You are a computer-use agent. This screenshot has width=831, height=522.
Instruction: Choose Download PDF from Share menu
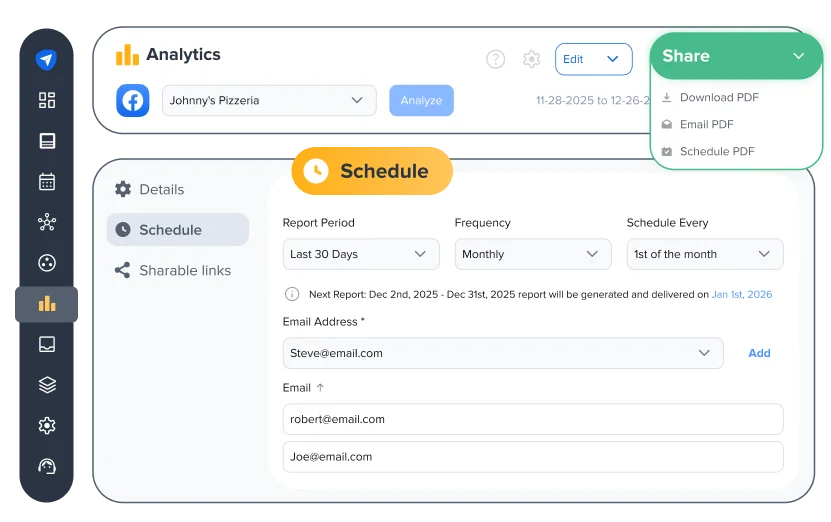point(718,98)
